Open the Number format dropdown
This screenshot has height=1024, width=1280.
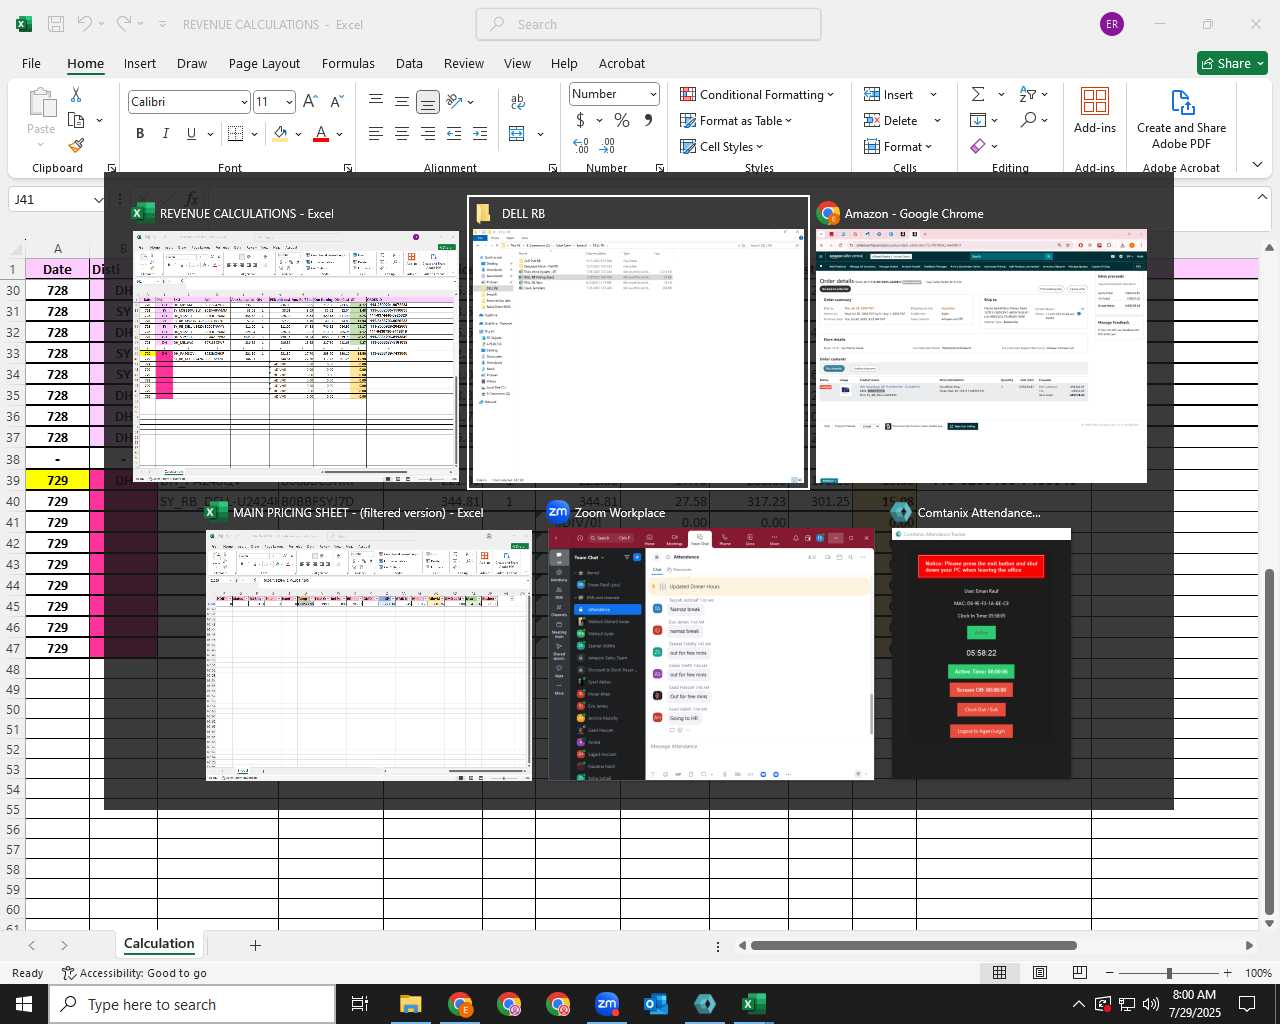(653, 94)
